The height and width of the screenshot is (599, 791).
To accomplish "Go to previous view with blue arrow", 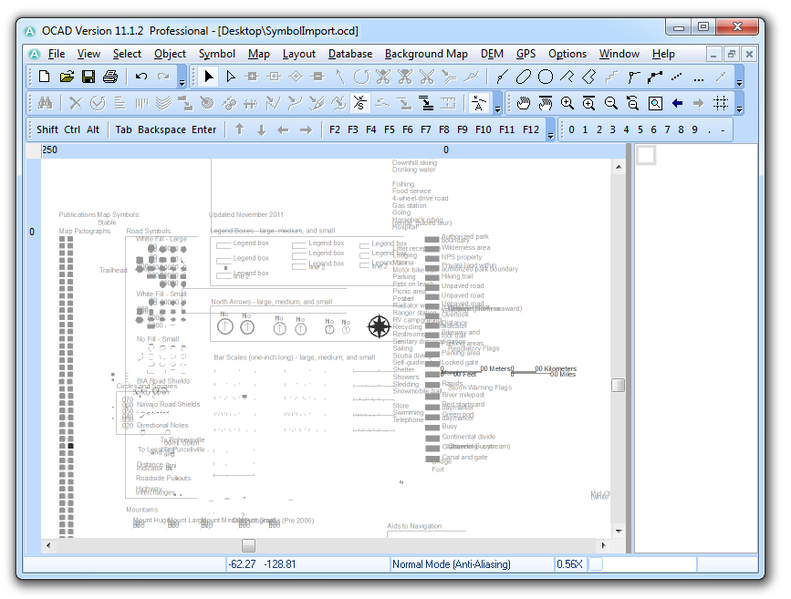I will click(x=677, y=103).
